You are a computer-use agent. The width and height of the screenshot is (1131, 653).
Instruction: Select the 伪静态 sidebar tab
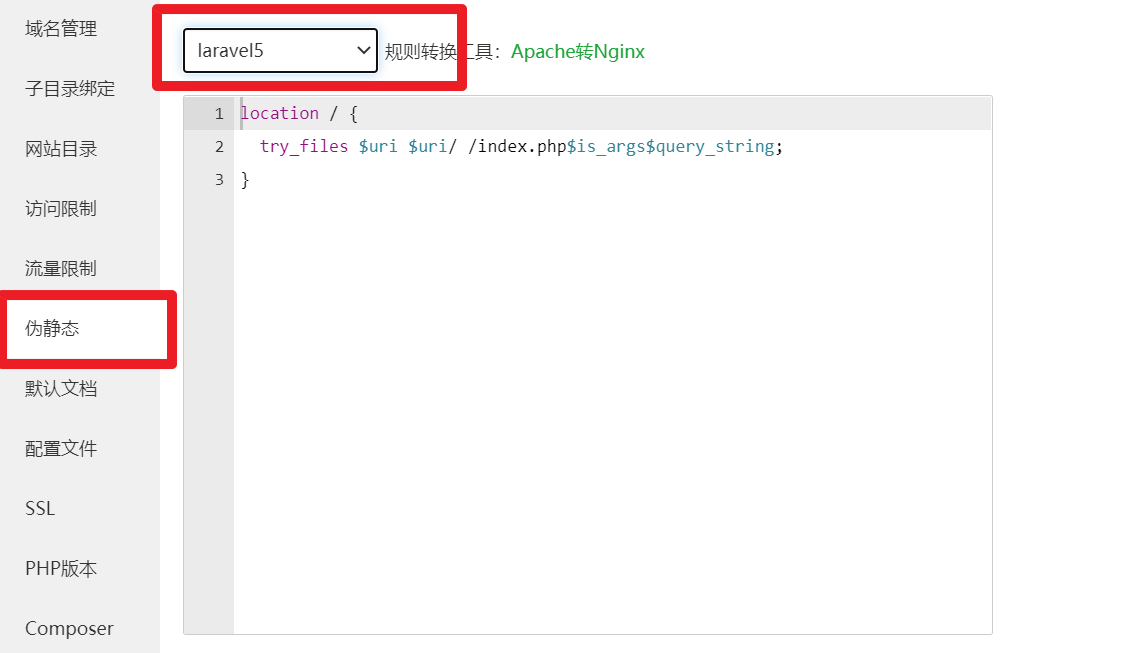point(52,328)
